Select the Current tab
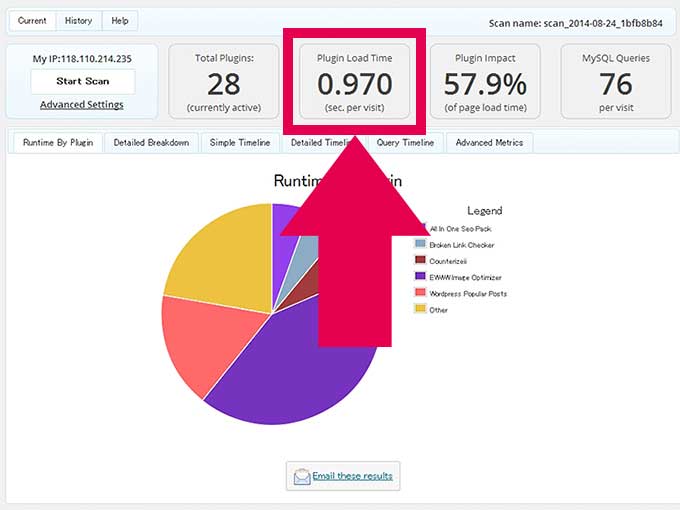 32,21
